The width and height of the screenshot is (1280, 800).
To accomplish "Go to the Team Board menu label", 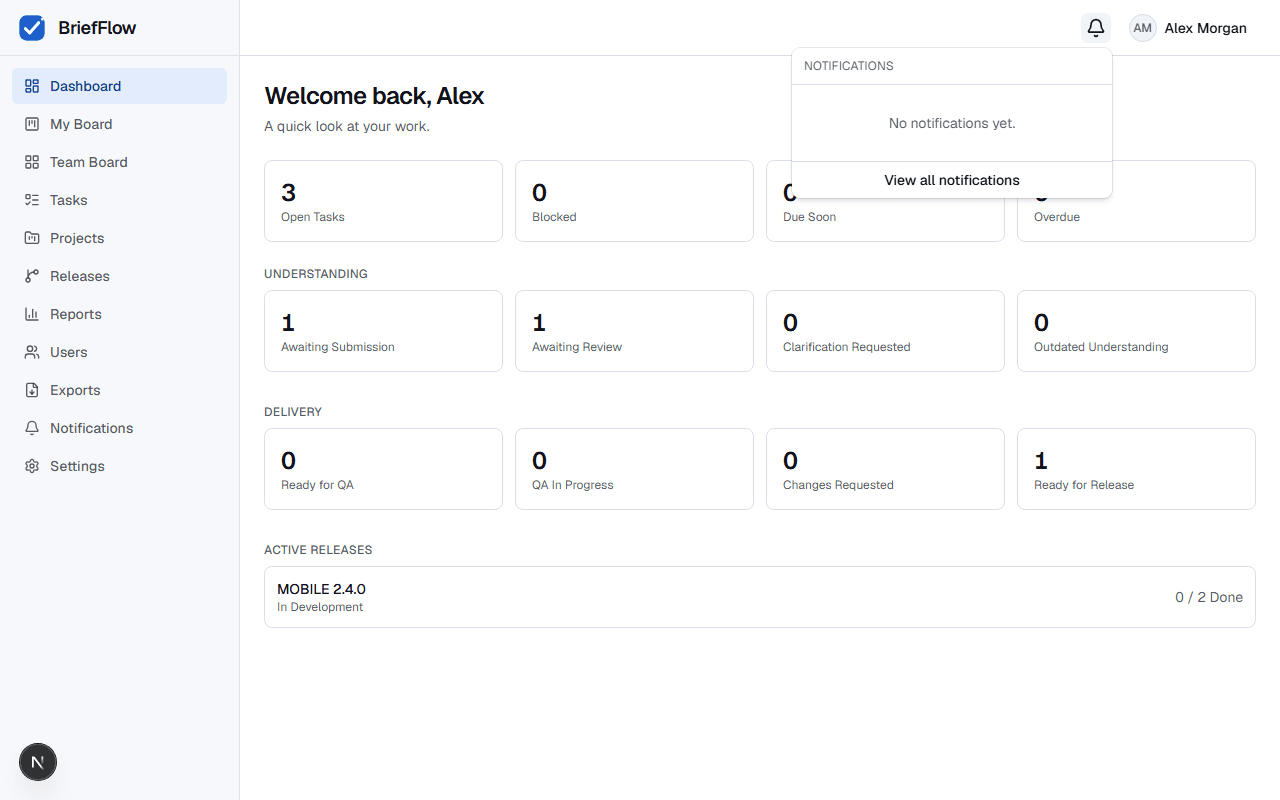I will click(89, 162).
